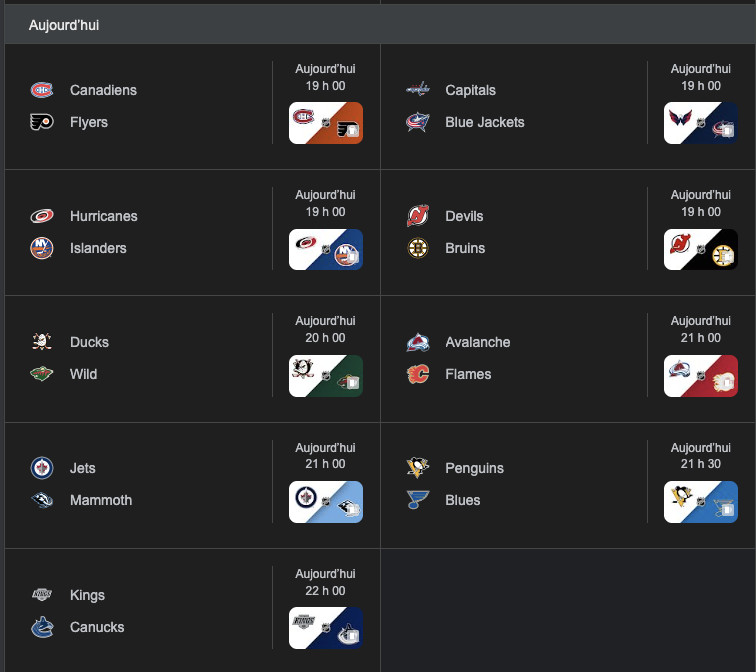Select the Capitals team logo
The image size is (756, 672).
417,90
